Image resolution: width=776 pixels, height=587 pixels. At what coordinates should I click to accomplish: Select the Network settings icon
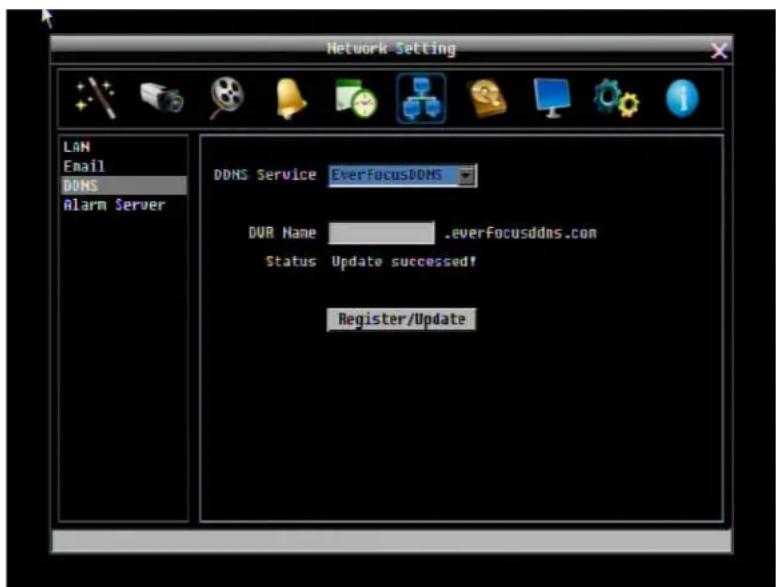pyautogui.click(x=421, y=98)
